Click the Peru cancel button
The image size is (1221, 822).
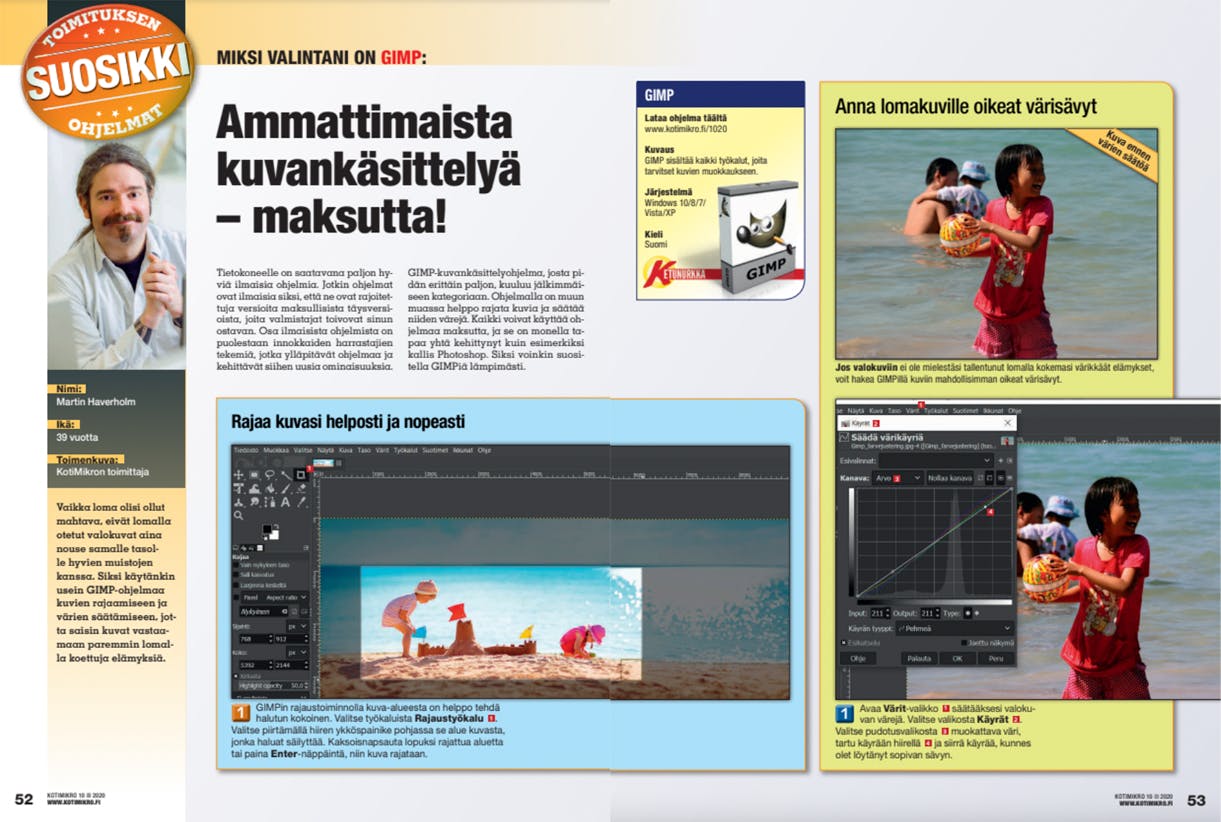(996, 659)
